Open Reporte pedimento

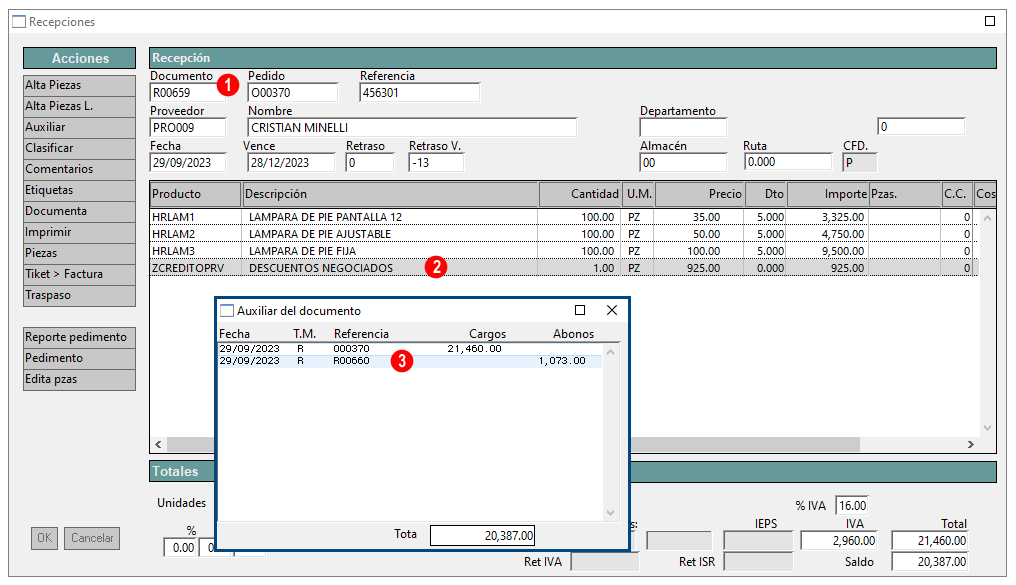tap(79, 338)
